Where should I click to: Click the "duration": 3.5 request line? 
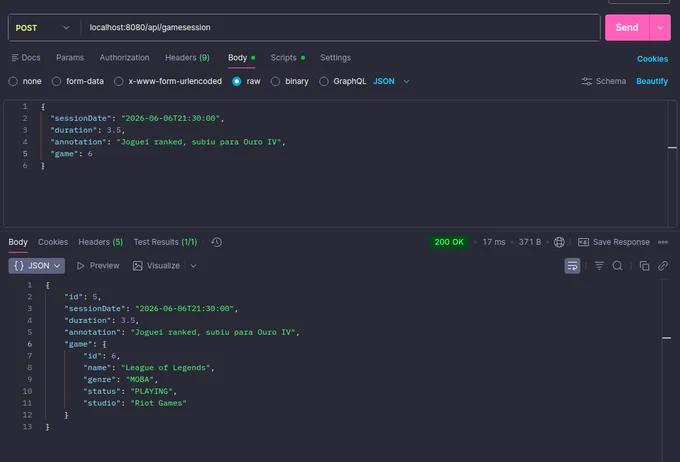[x=88, y=130]
